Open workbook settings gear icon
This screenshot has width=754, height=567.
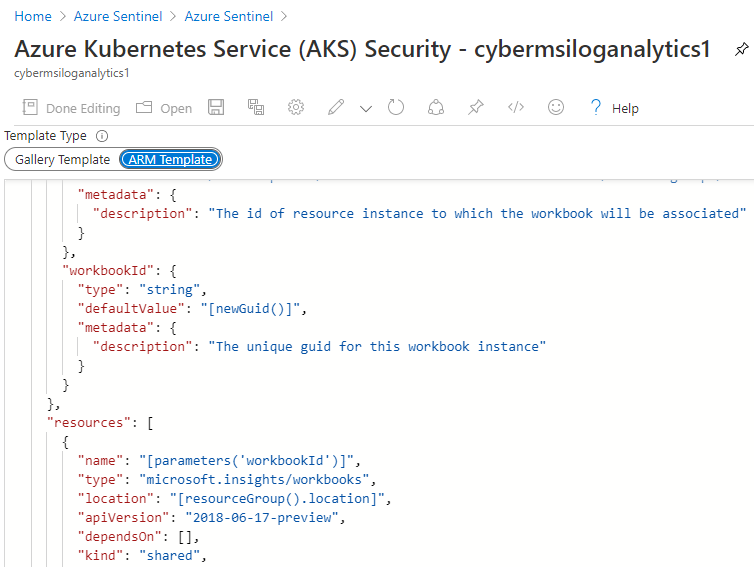click(x=296, y=107)
